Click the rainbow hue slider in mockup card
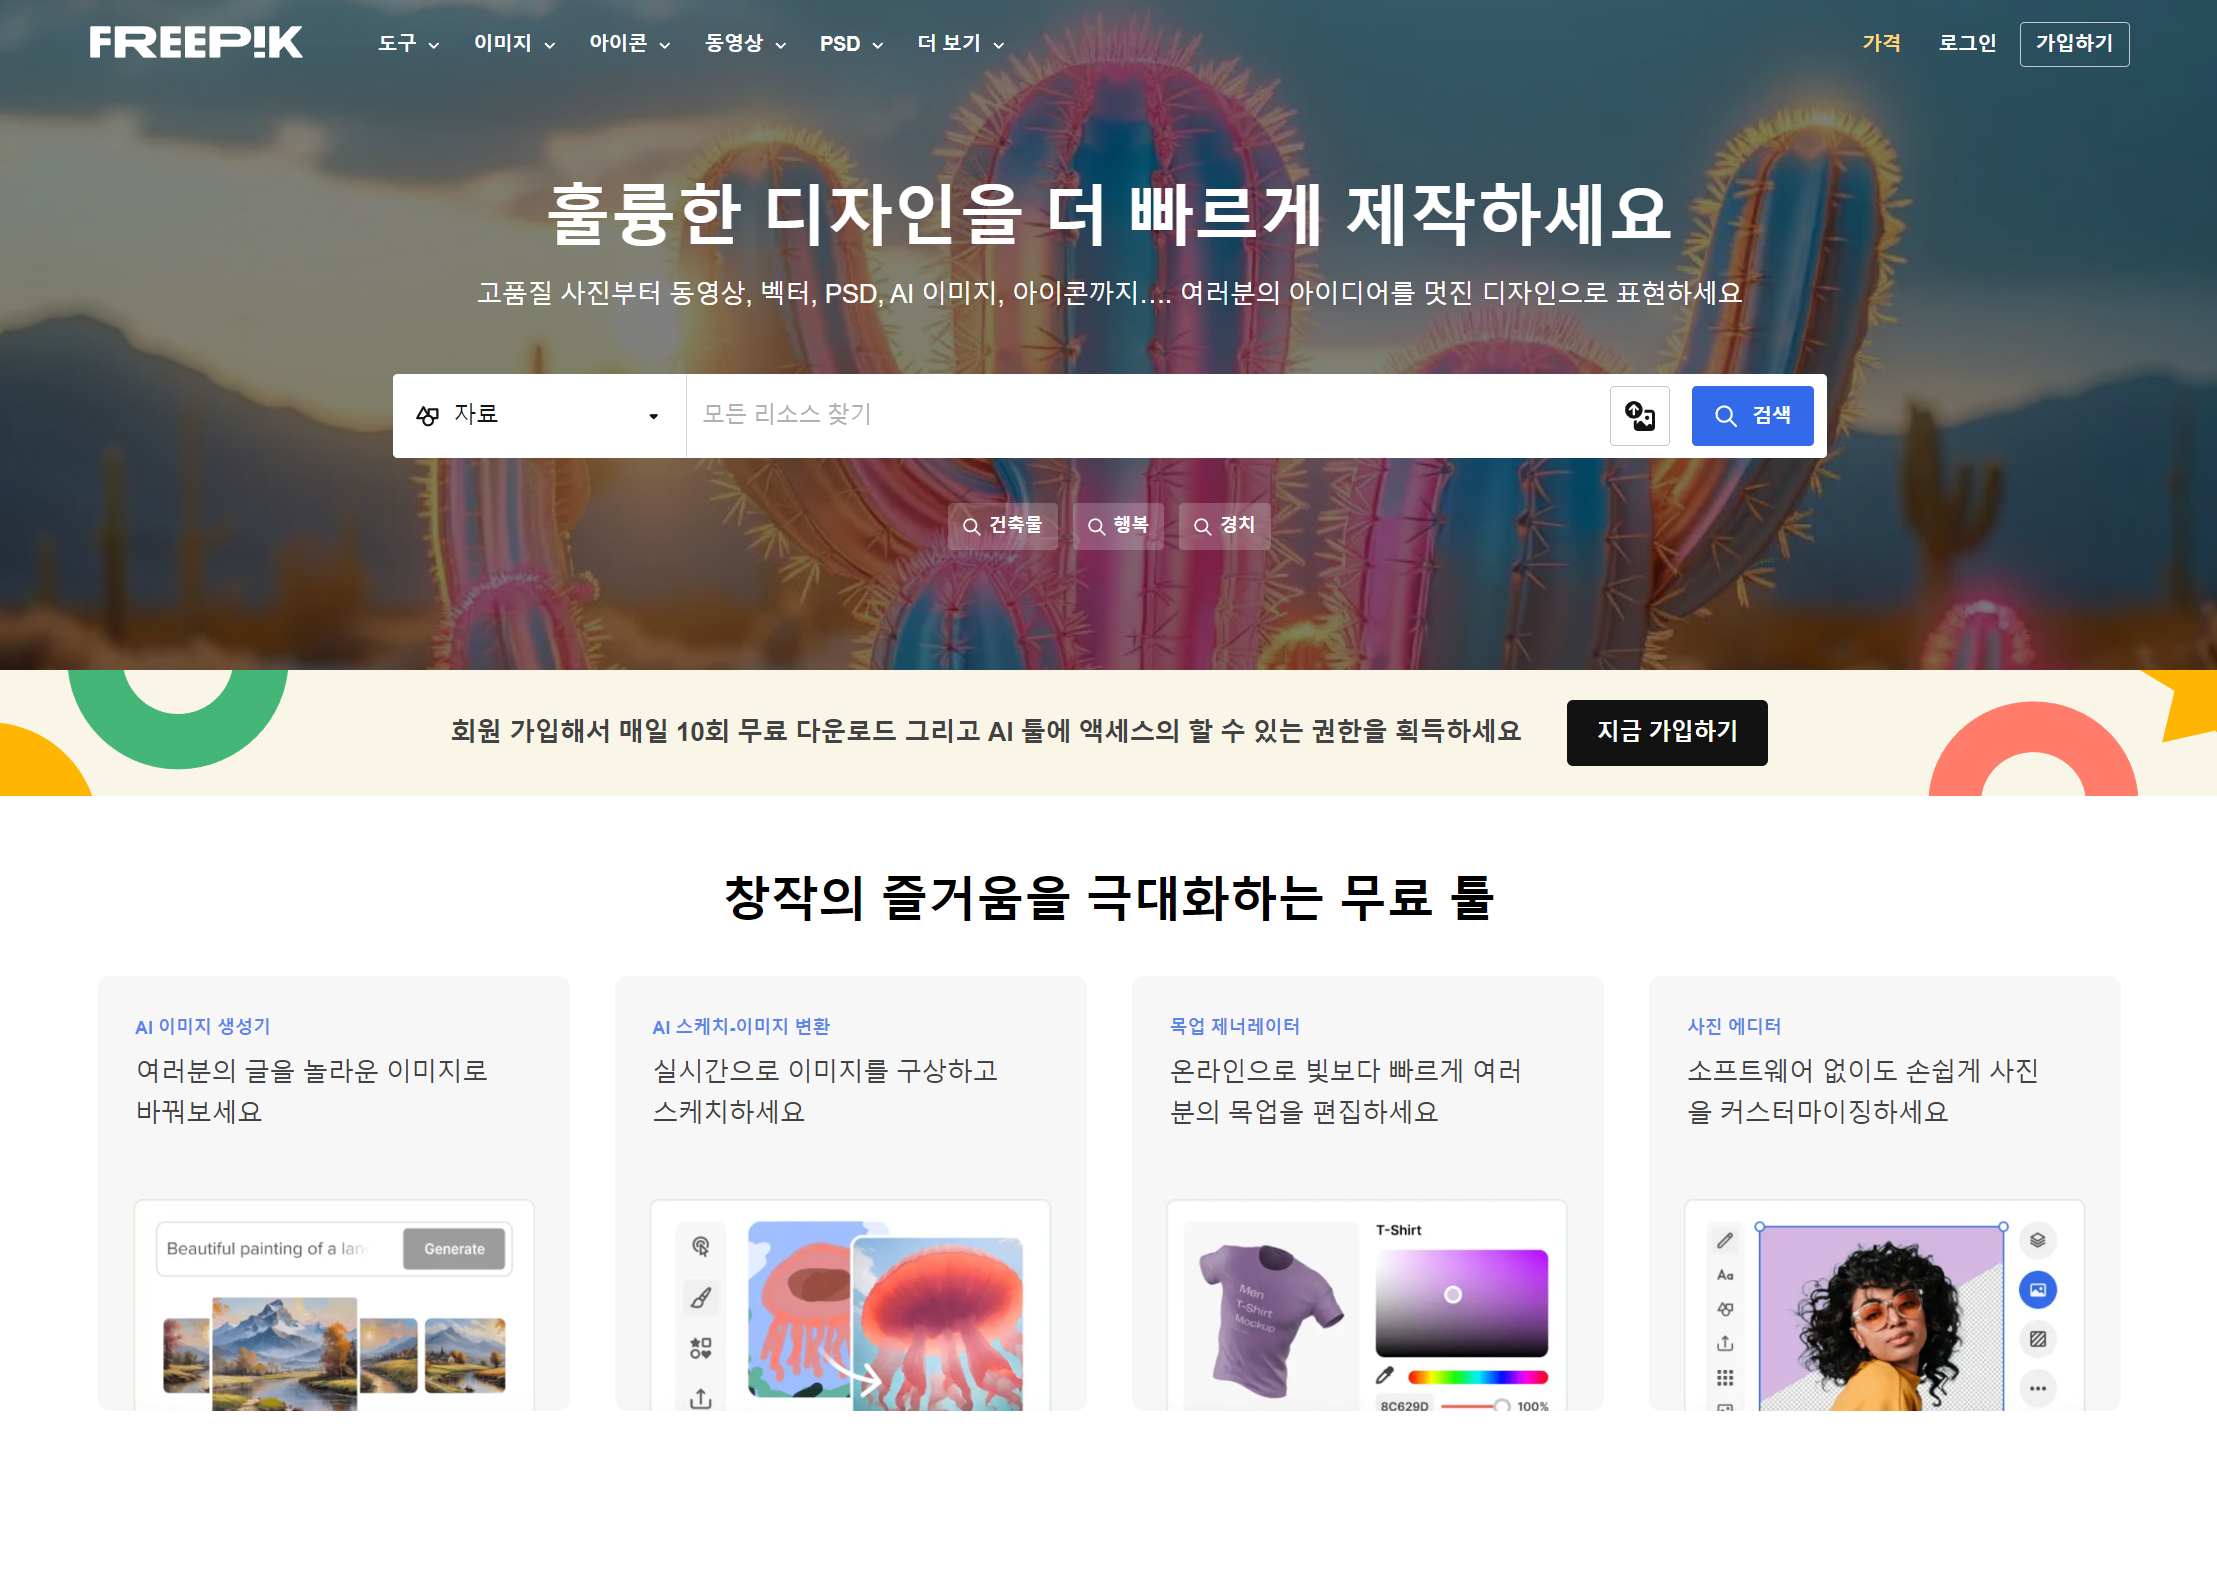2217x1591 pixels. pyautogui.click(x=1477, y=1377)
